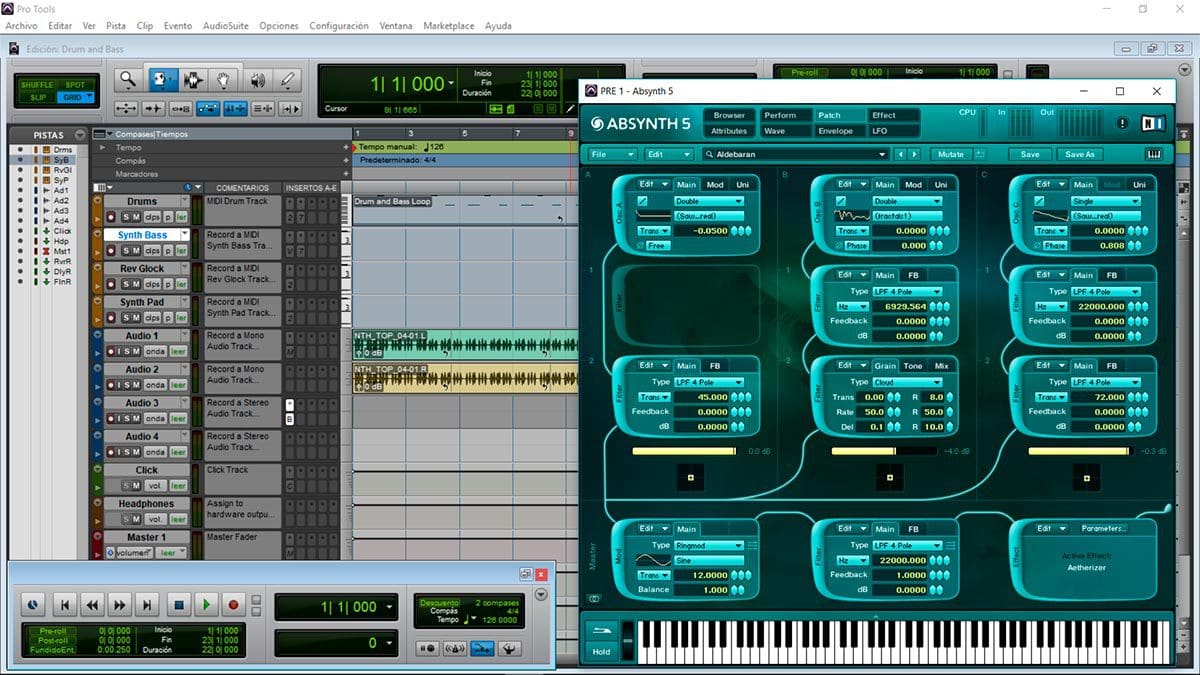Viewport: 1200px width, 675px height.
Task: Open the Absynth Edit dropdown in toolbar
Action: coord(668,154)
